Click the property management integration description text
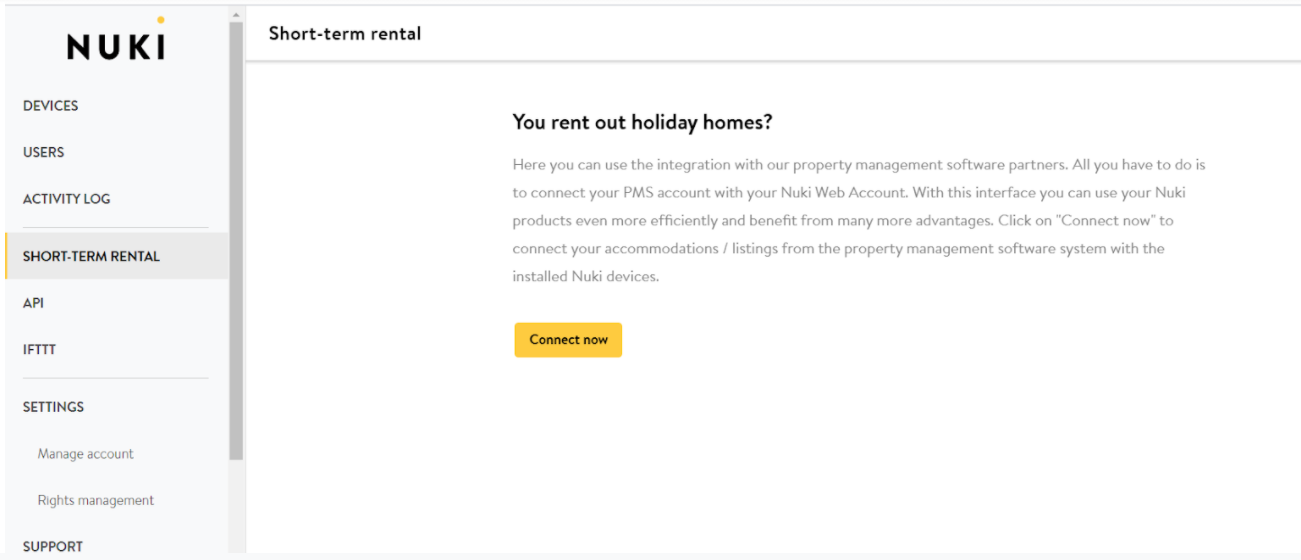Screen dimensions: 1301x560 (858, 220)
